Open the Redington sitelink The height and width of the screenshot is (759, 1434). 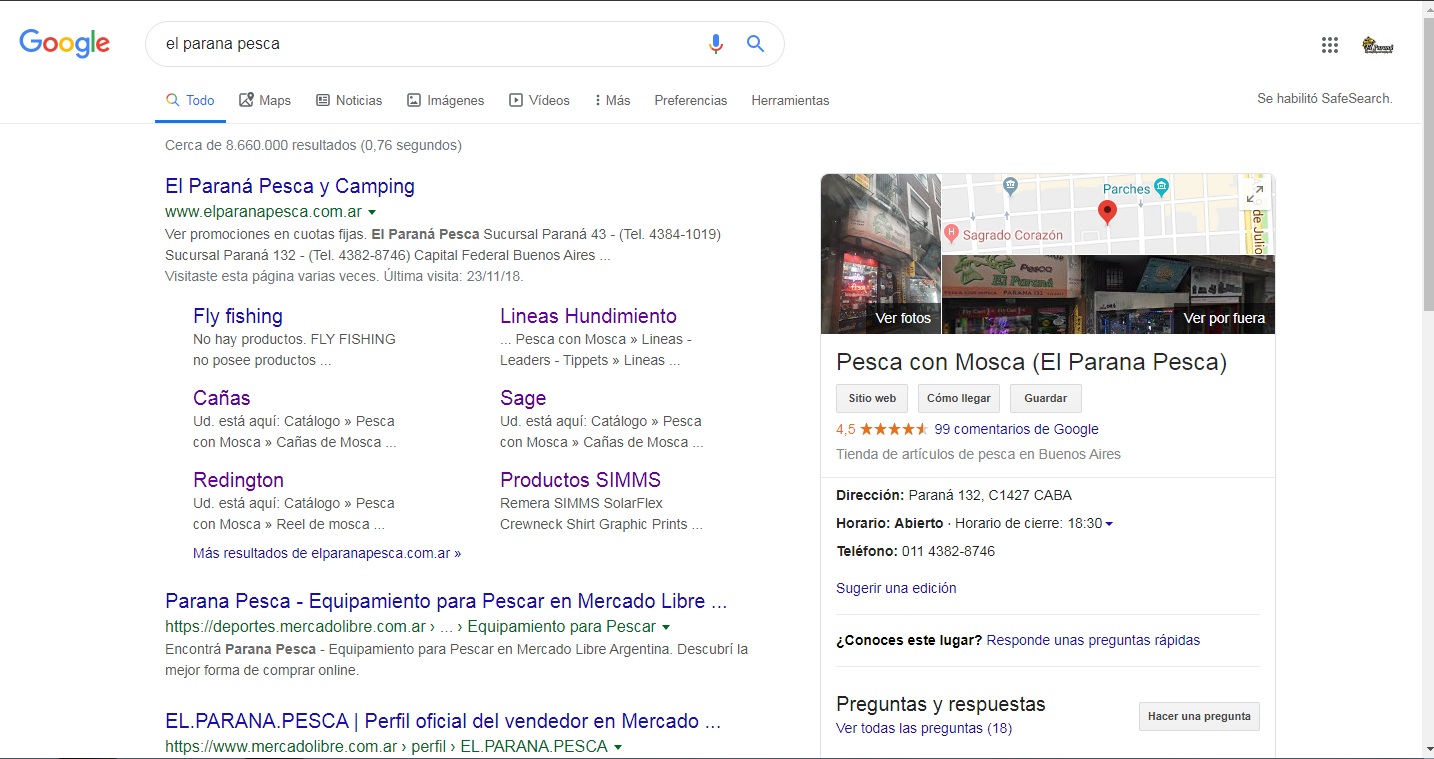(238, 480)
